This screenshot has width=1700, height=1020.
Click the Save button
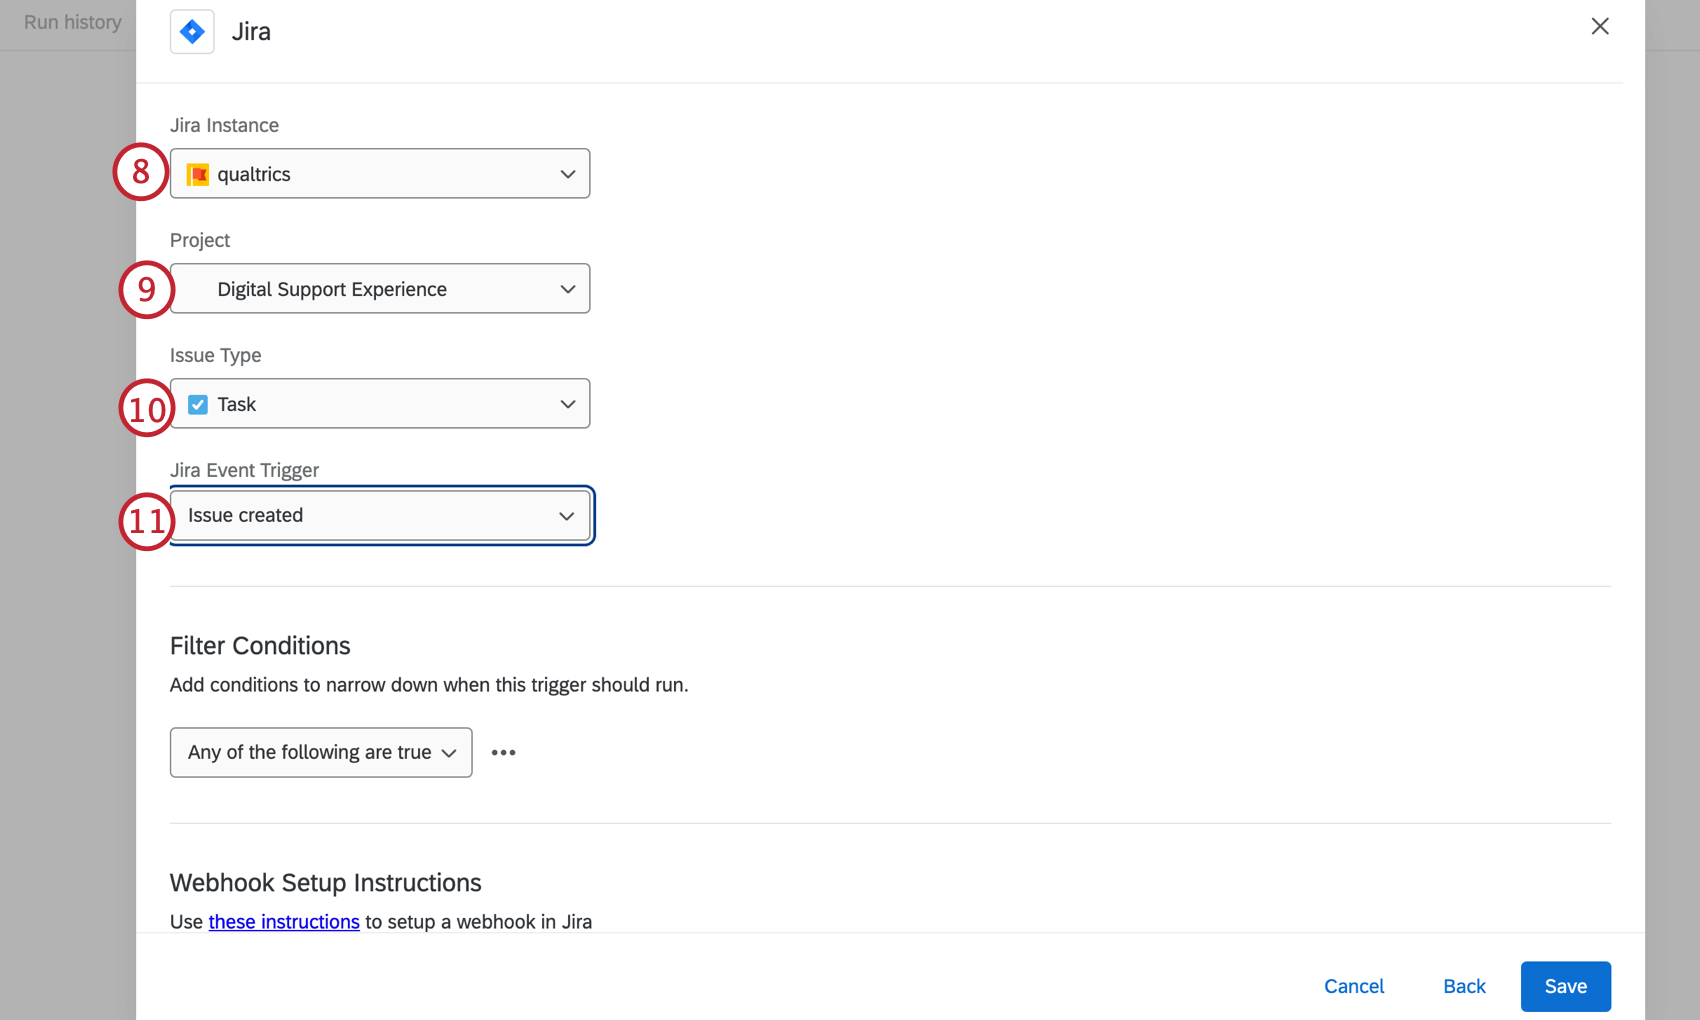pos(1565,986)
